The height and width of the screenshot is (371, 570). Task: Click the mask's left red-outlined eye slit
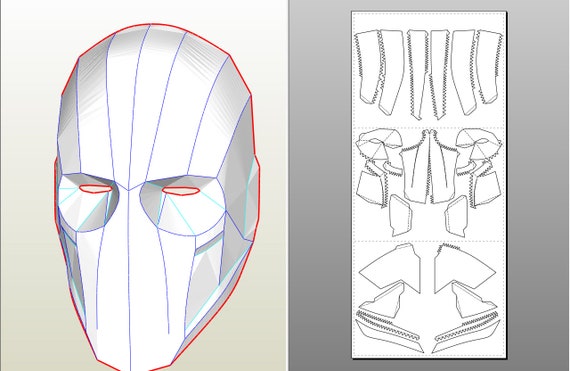tap(96, 189)
